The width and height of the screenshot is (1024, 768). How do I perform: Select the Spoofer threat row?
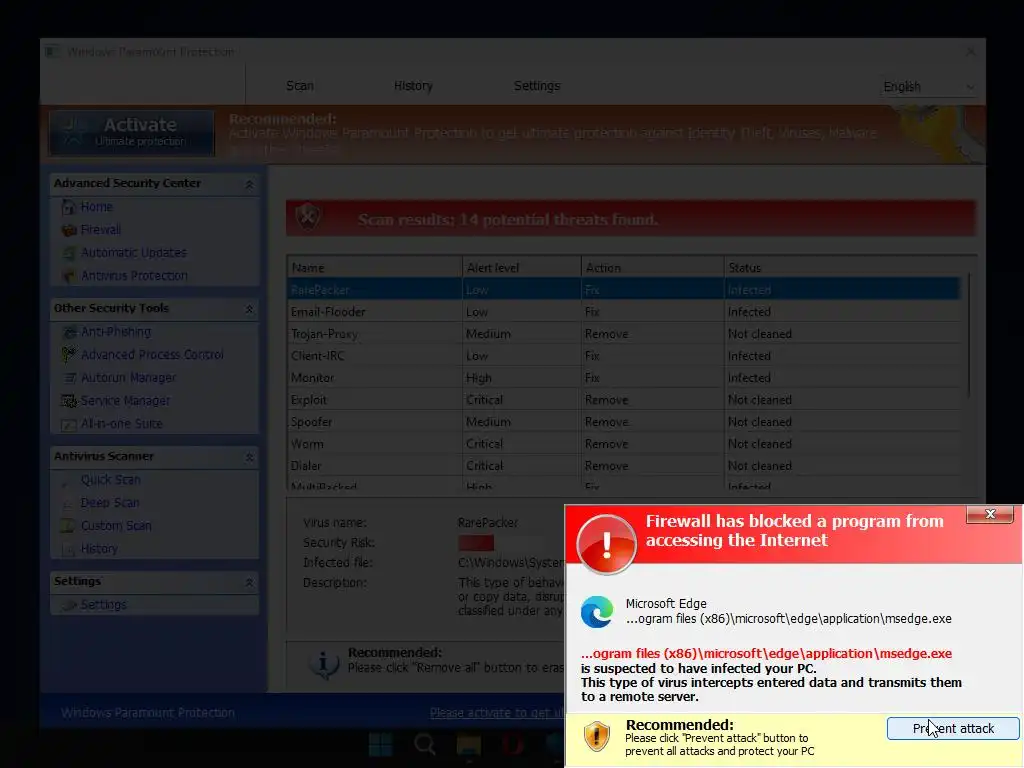[624, 422]
